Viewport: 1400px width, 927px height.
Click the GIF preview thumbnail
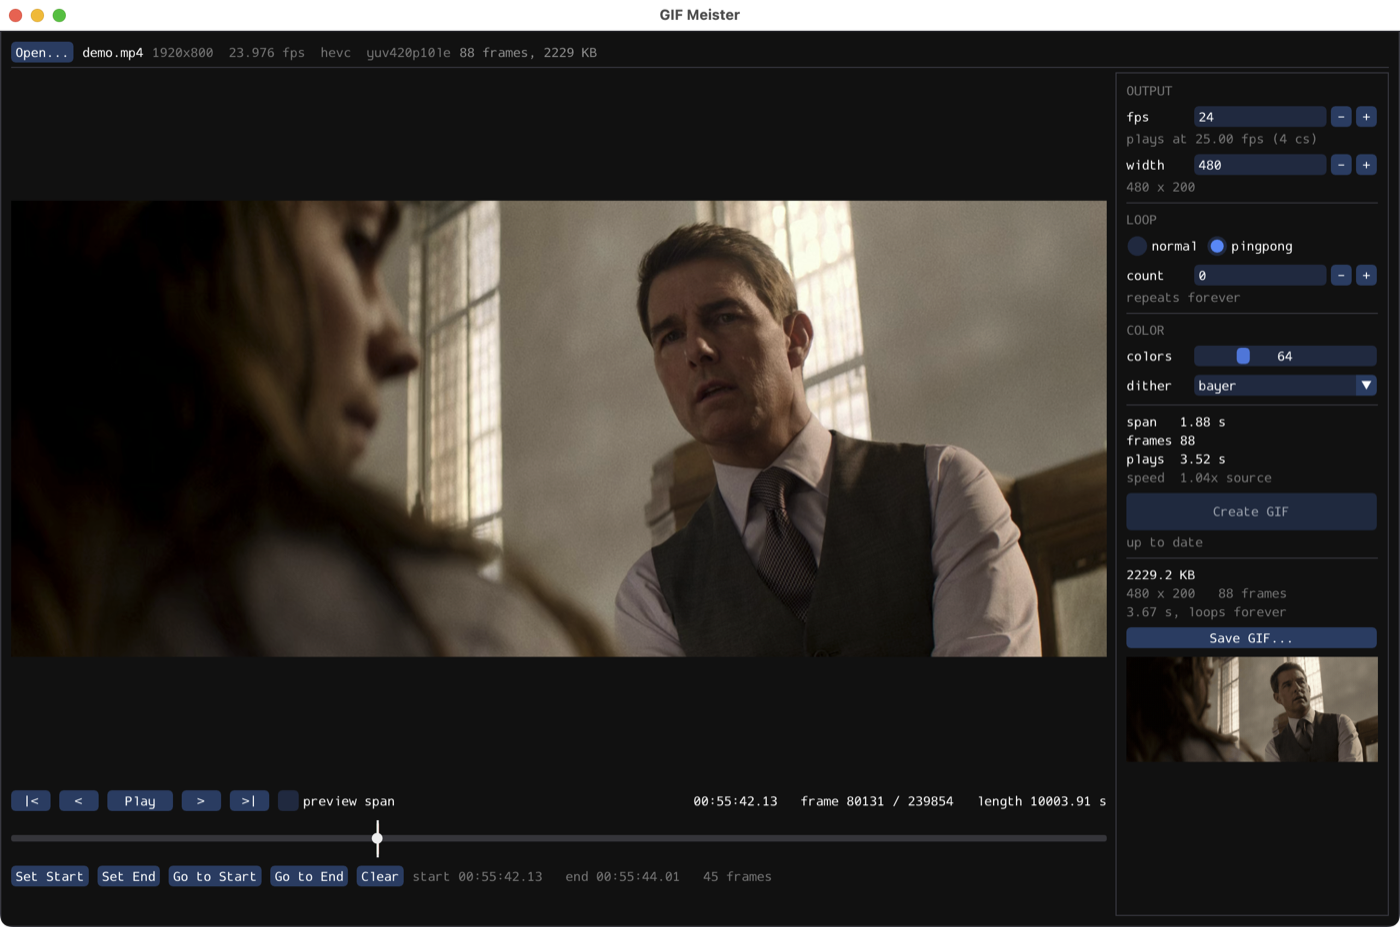coord(1252,709)
